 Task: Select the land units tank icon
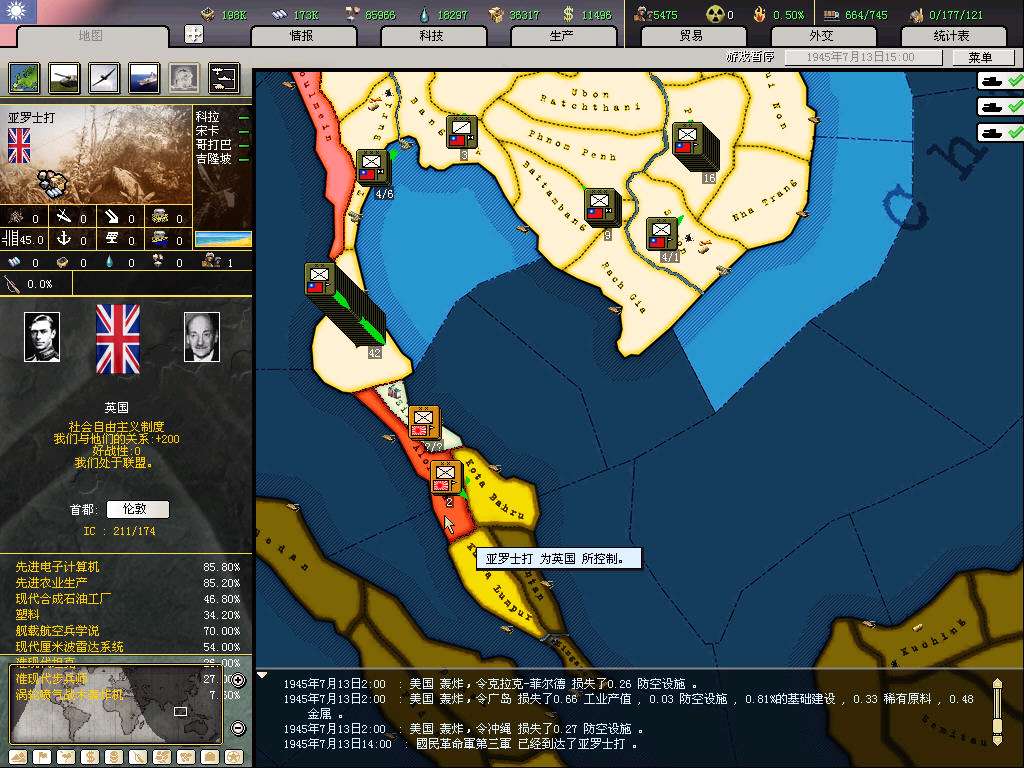64,77
